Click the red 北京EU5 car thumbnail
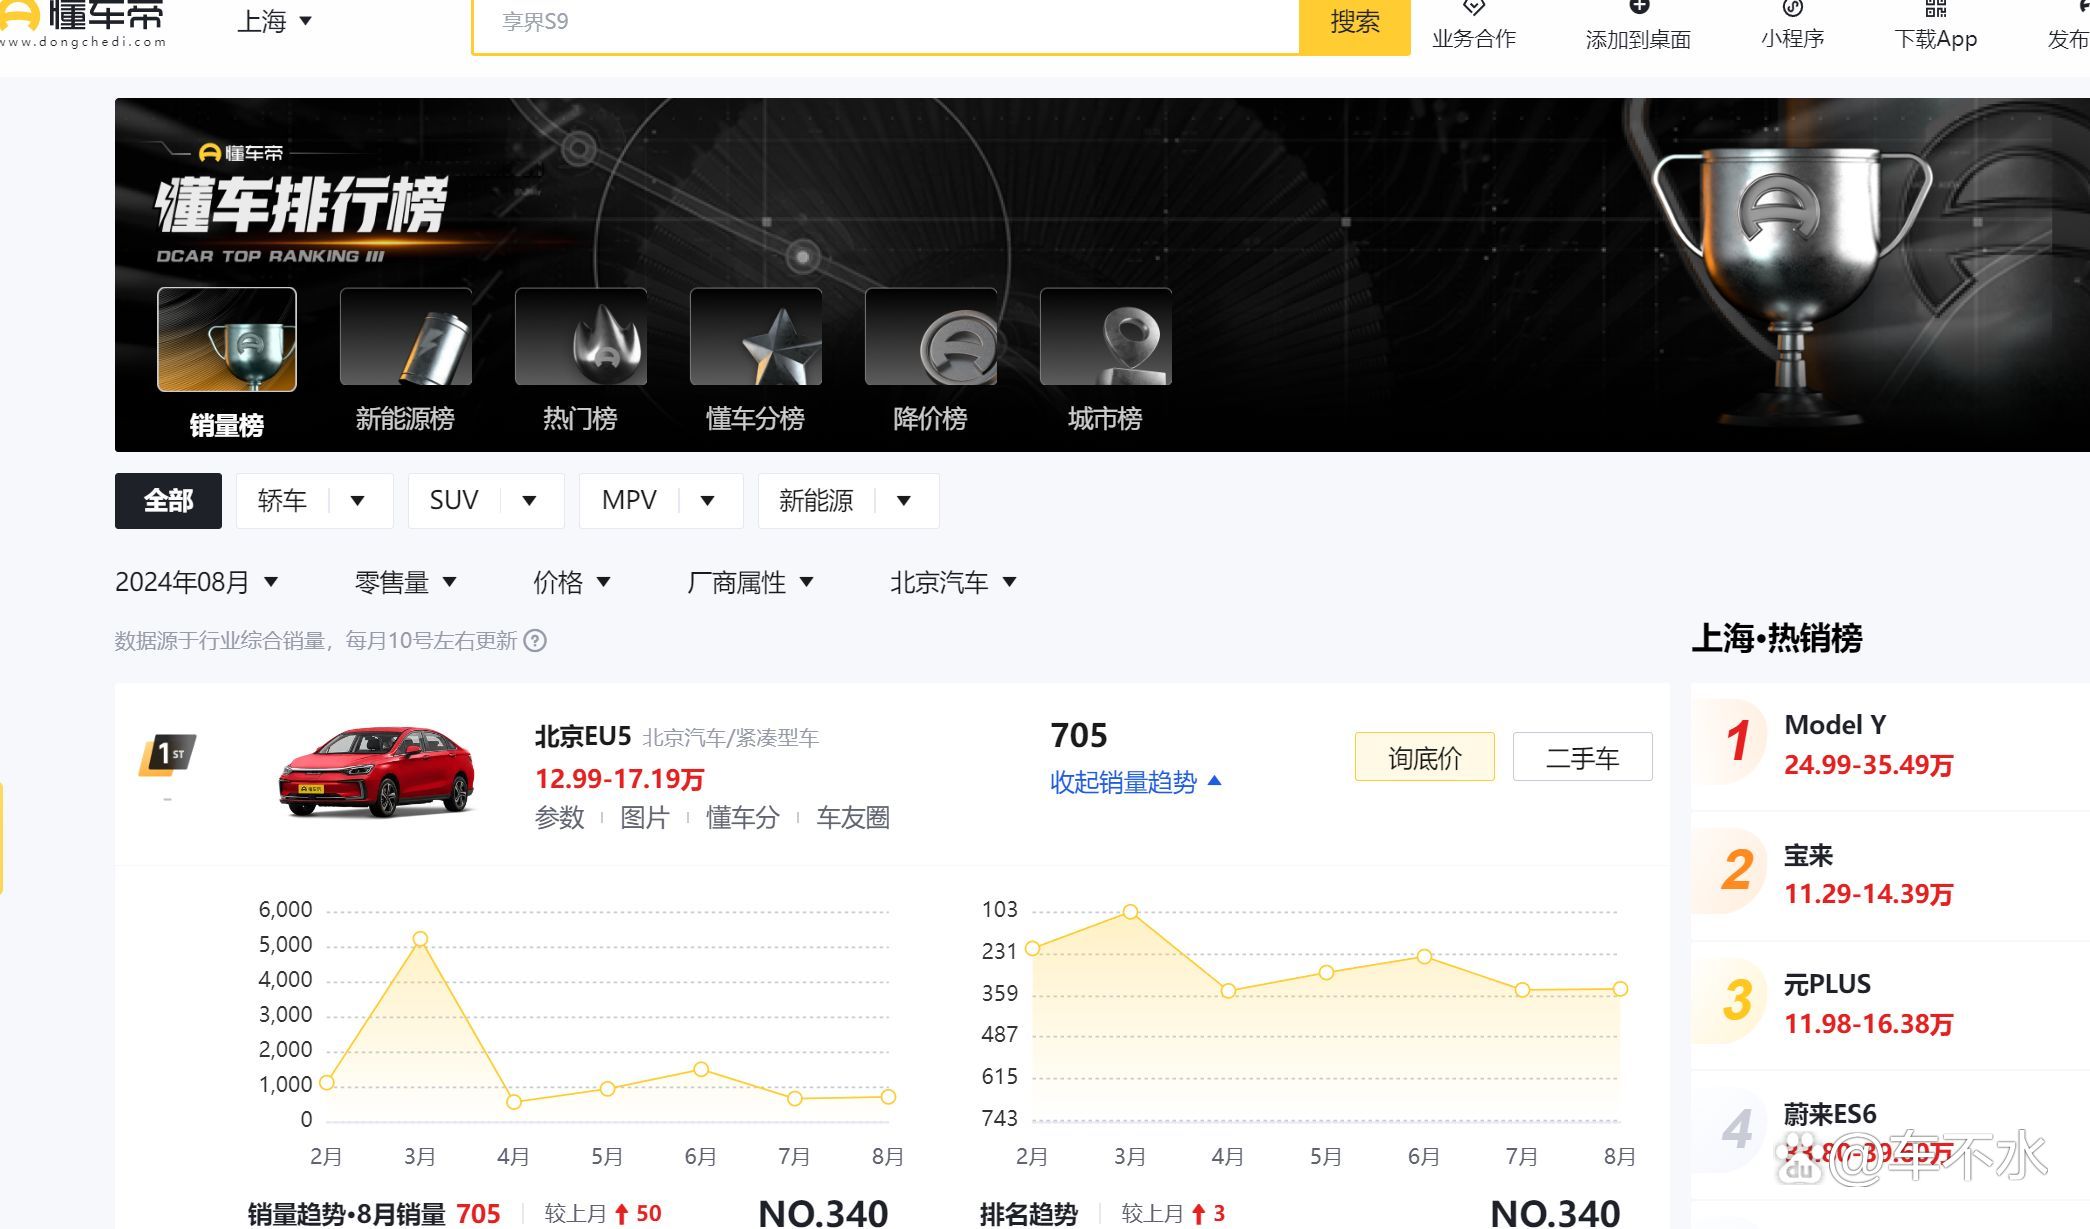 (376, 772)
